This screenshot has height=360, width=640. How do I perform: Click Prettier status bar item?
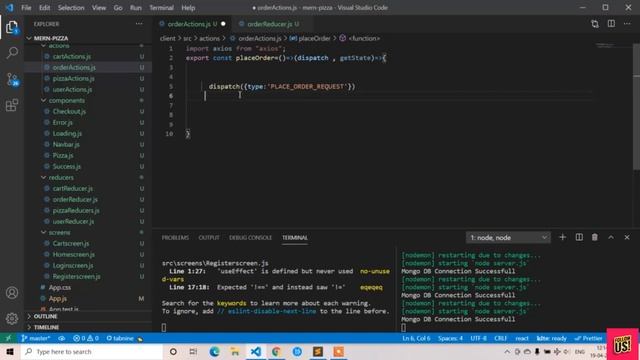tap(588, 338)
